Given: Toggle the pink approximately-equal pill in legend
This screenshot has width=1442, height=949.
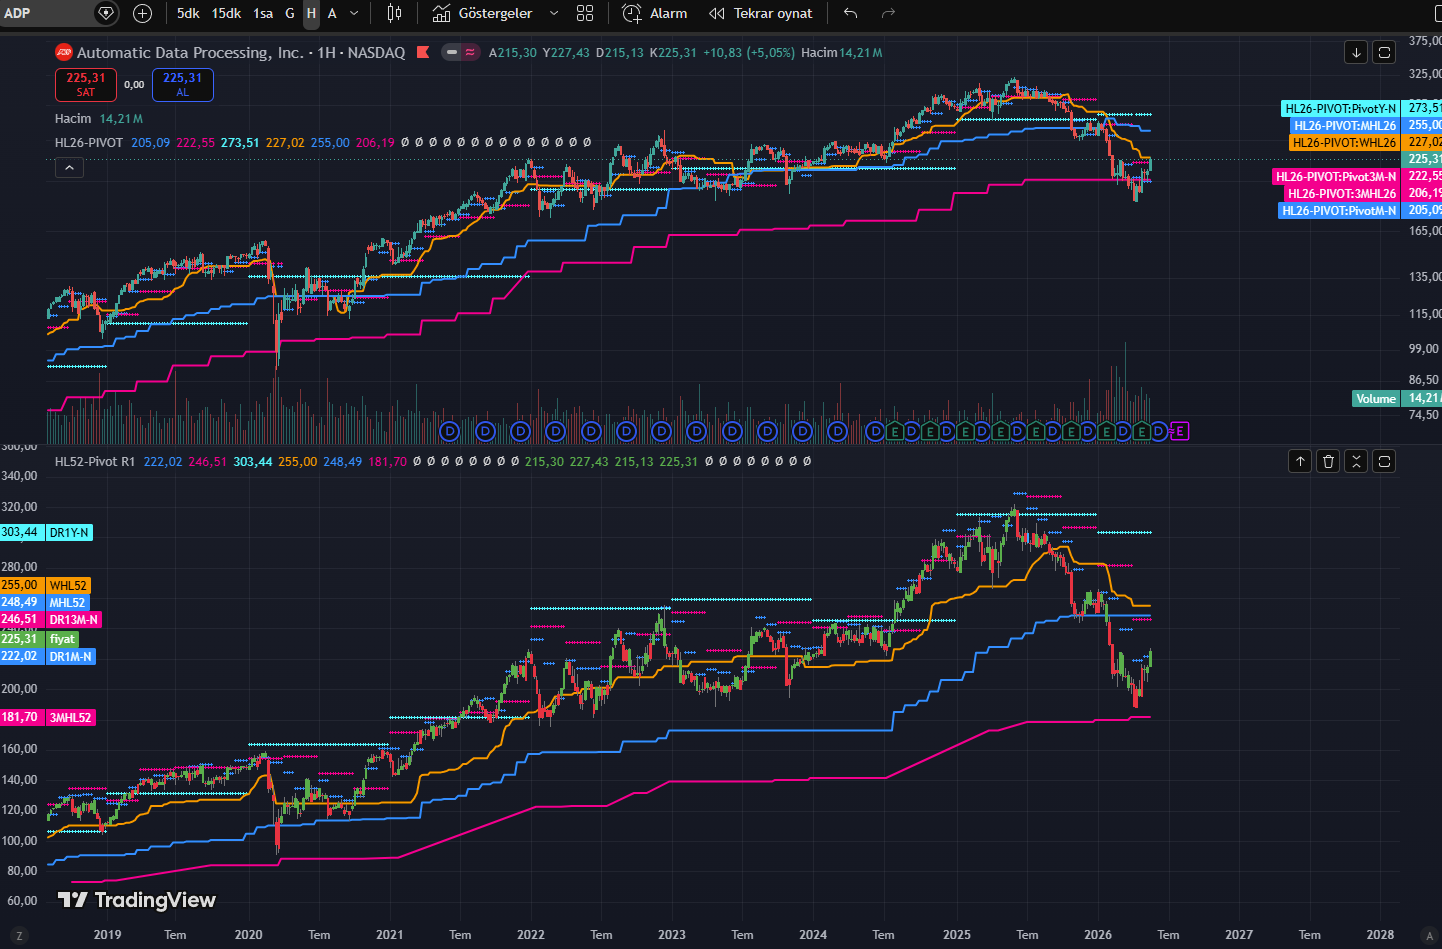Looking at the screenshot, I should [470, 52].
